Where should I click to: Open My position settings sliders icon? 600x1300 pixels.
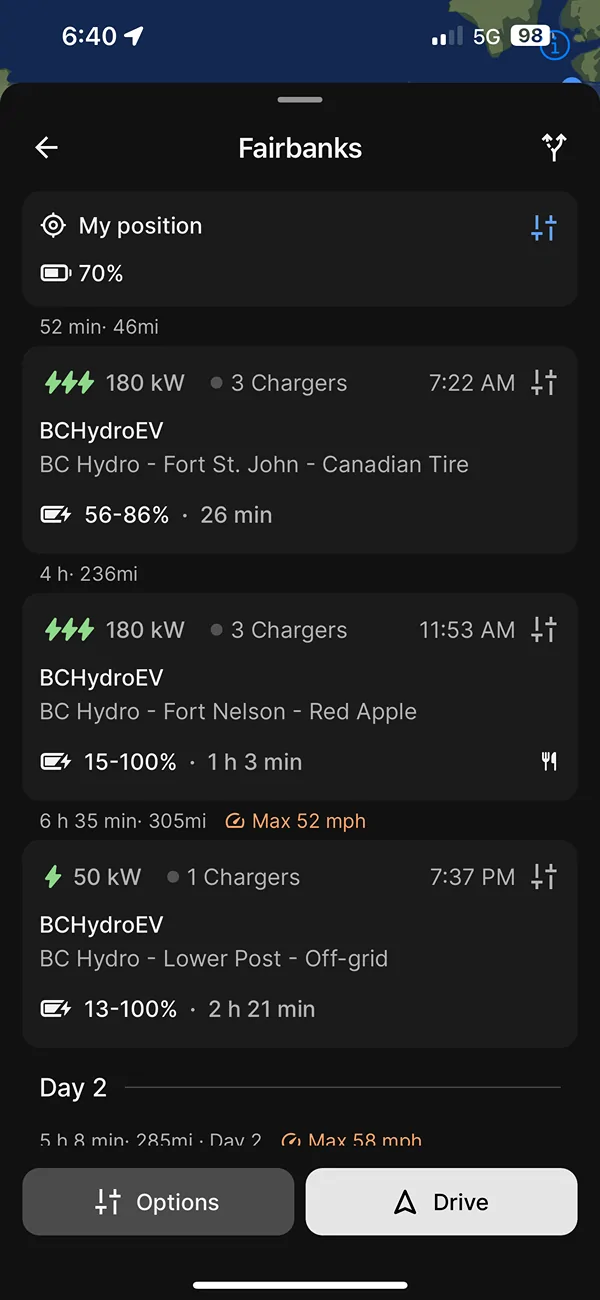click(x=543, y=227)
